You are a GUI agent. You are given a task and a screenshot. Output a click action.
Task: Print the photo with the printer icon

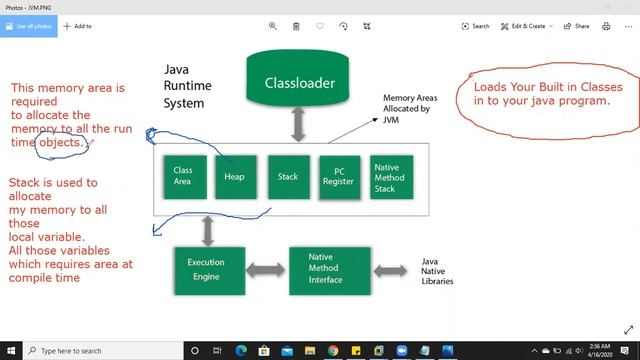click(x=606, y=26)
